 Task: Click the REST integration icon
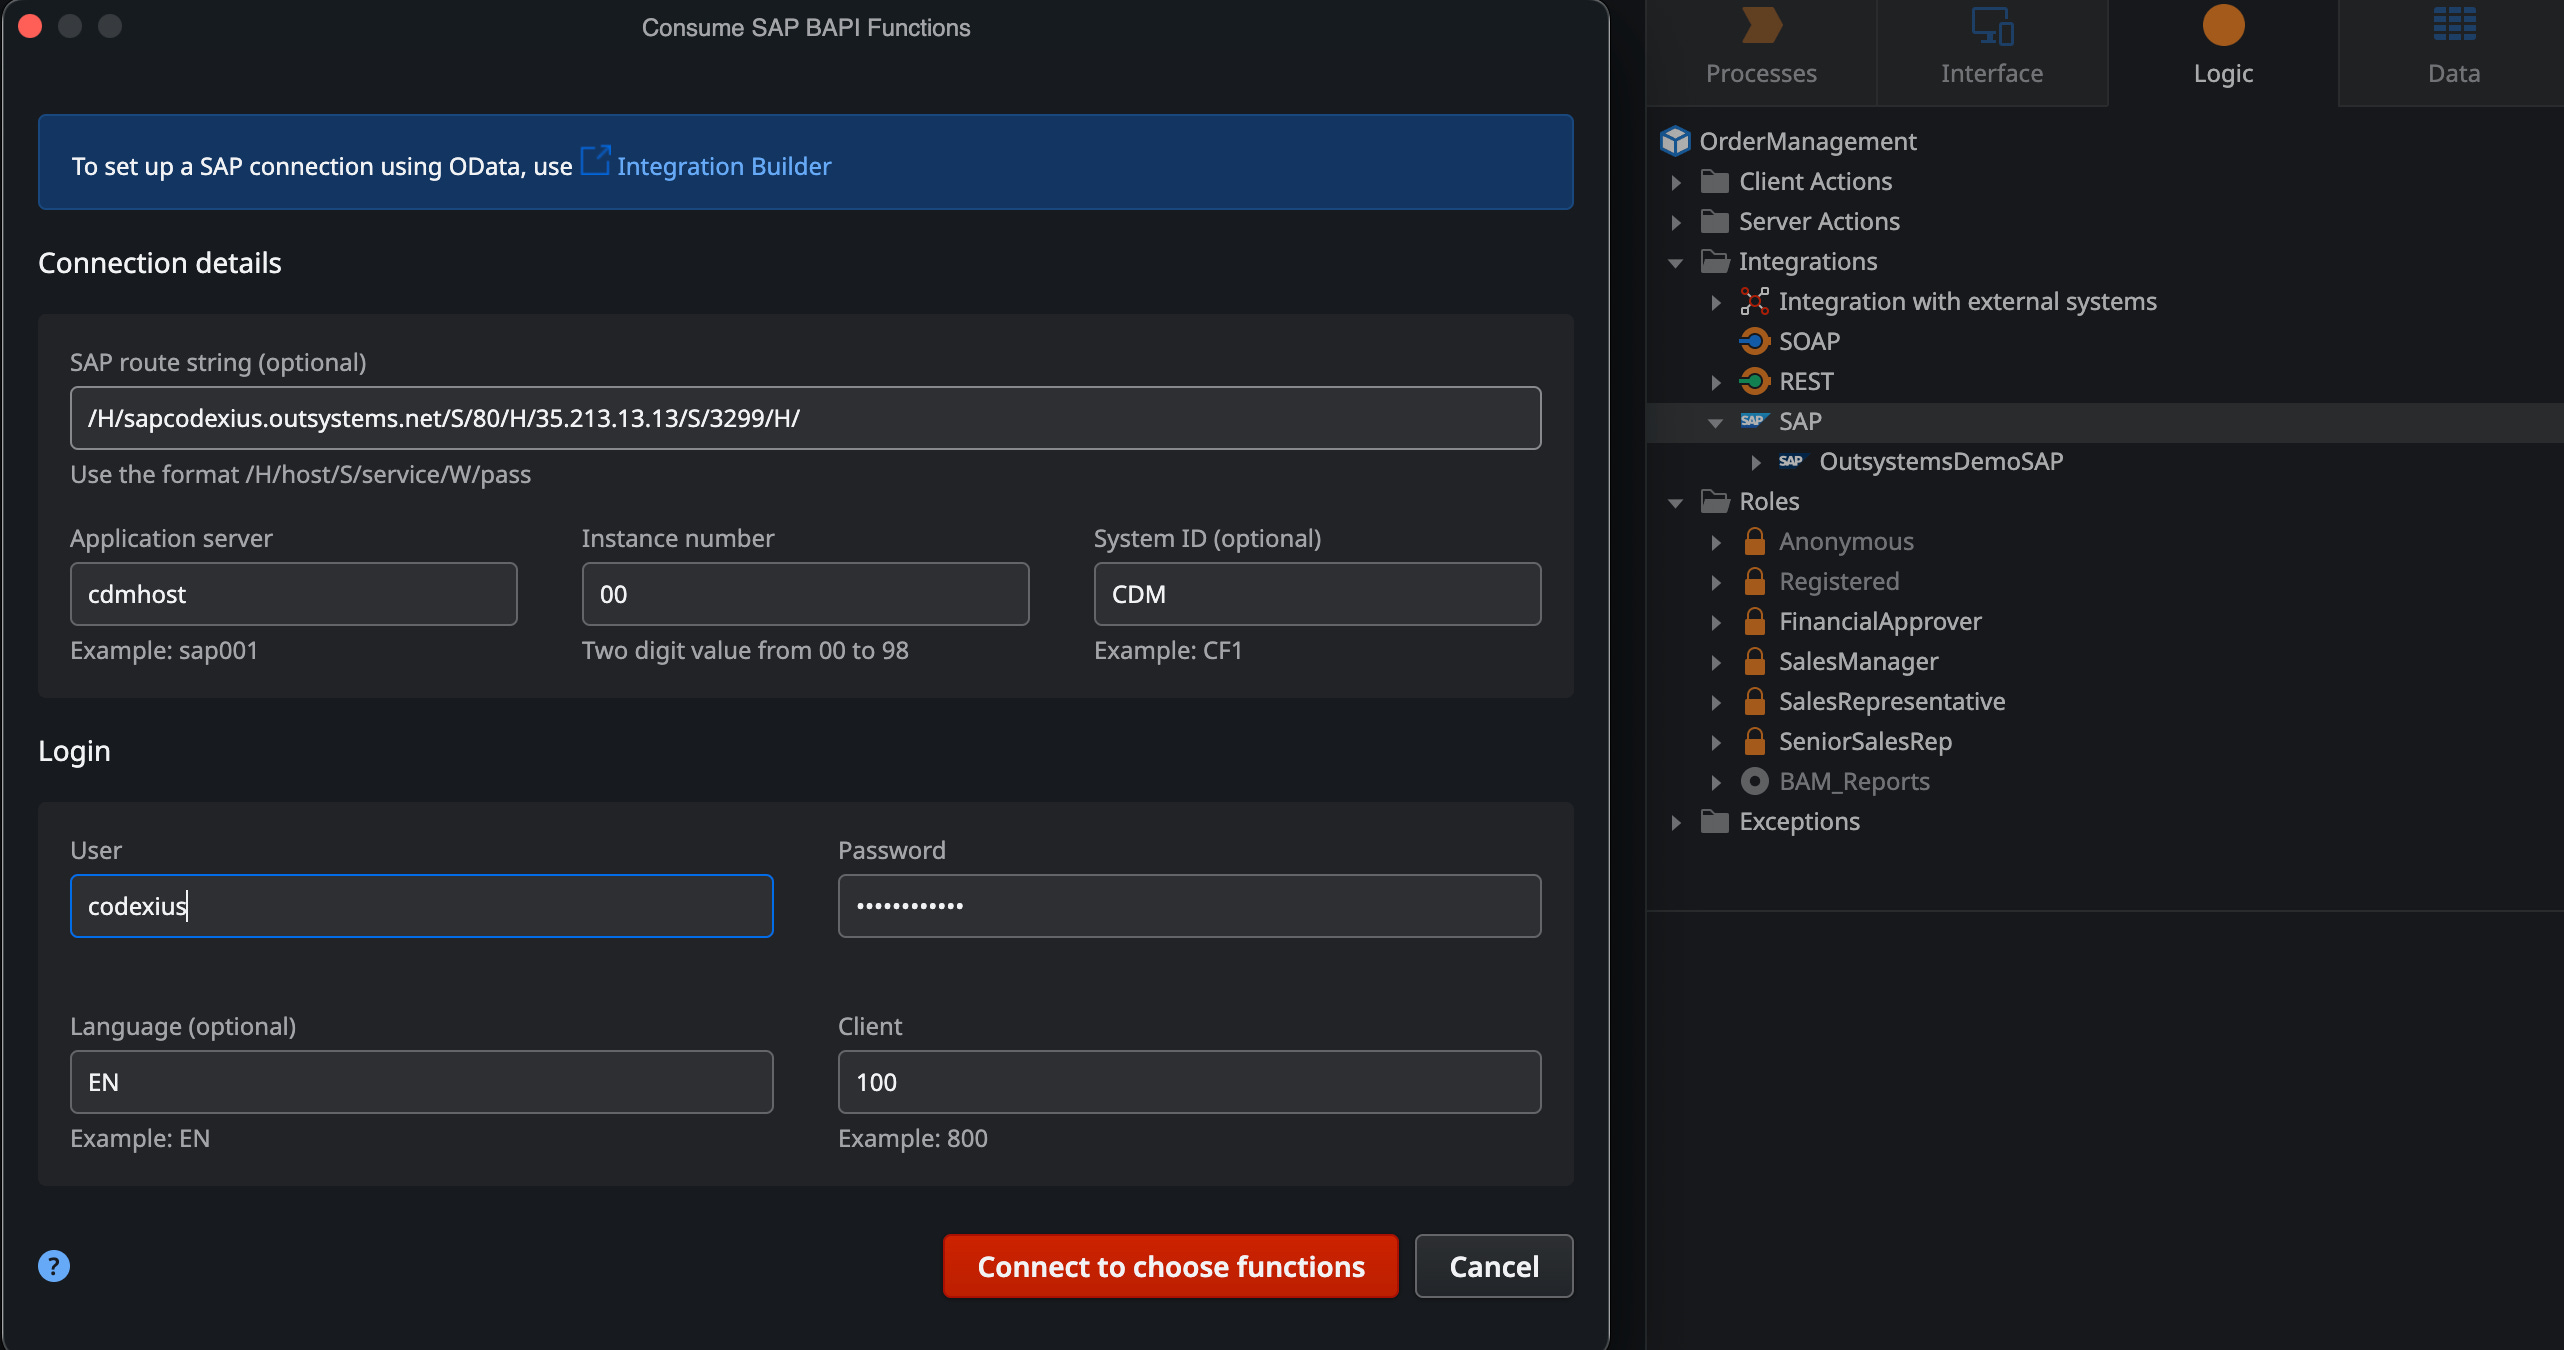pyautogui.click(x=1754, y=381)
